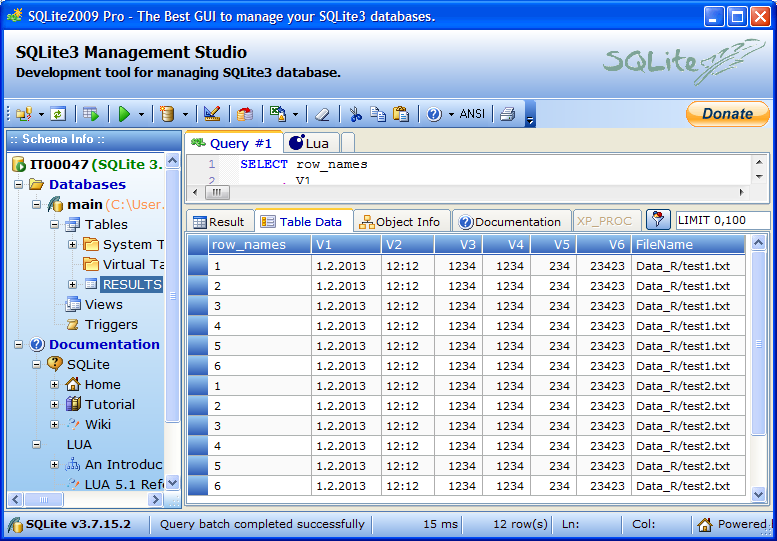Open the Object Info tab

[x=400, y=222]
